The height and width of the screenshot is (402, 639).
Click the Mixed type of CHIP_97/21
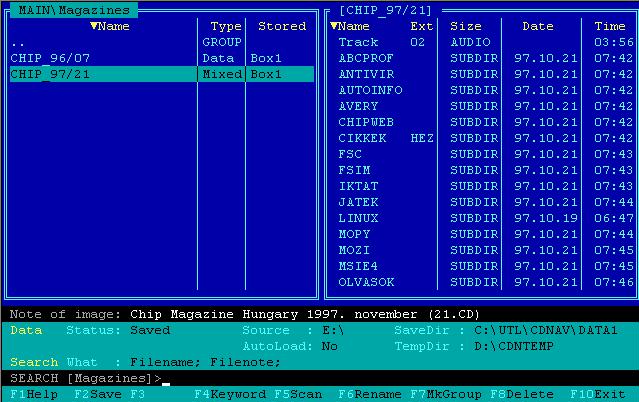point(222,74)
